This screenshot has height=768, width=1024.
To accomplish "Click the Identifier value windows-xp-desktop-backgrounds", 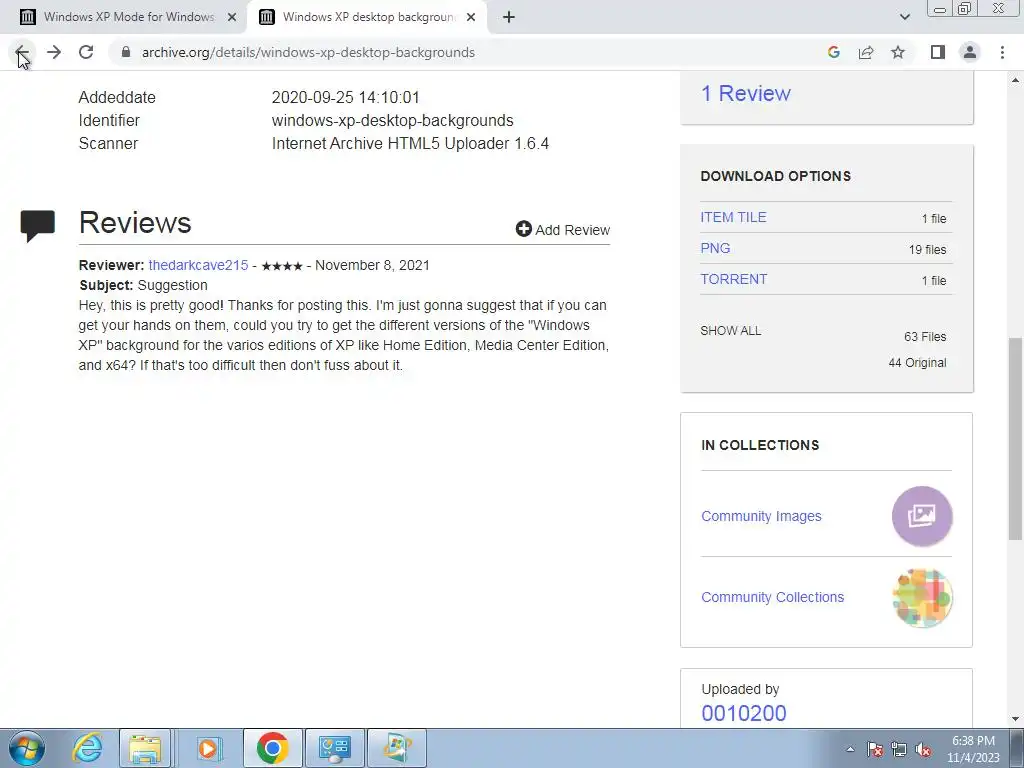I will tap(392, 120).
